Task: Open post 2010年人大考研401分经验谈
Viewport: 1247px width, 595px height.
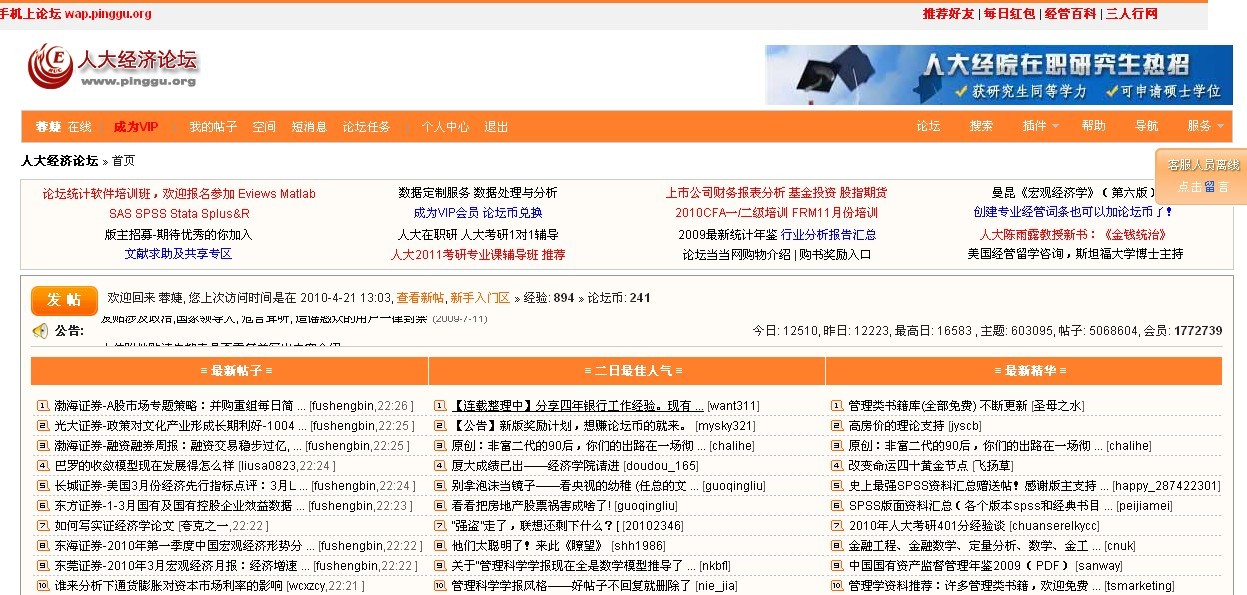Action: tap(927, 526)
